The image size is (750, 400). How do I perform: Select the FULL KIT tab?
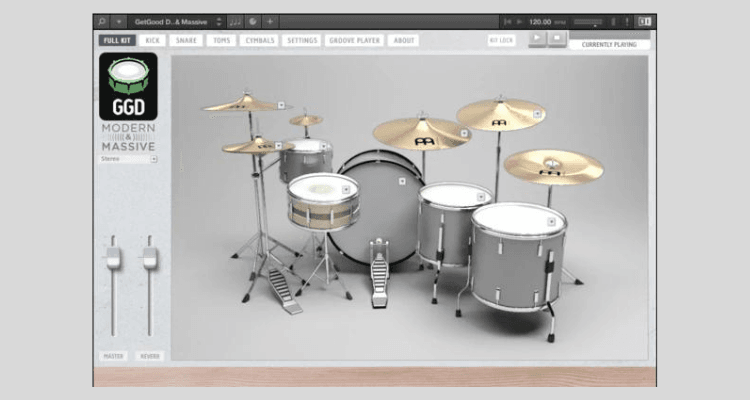click(x=117, y=40)
